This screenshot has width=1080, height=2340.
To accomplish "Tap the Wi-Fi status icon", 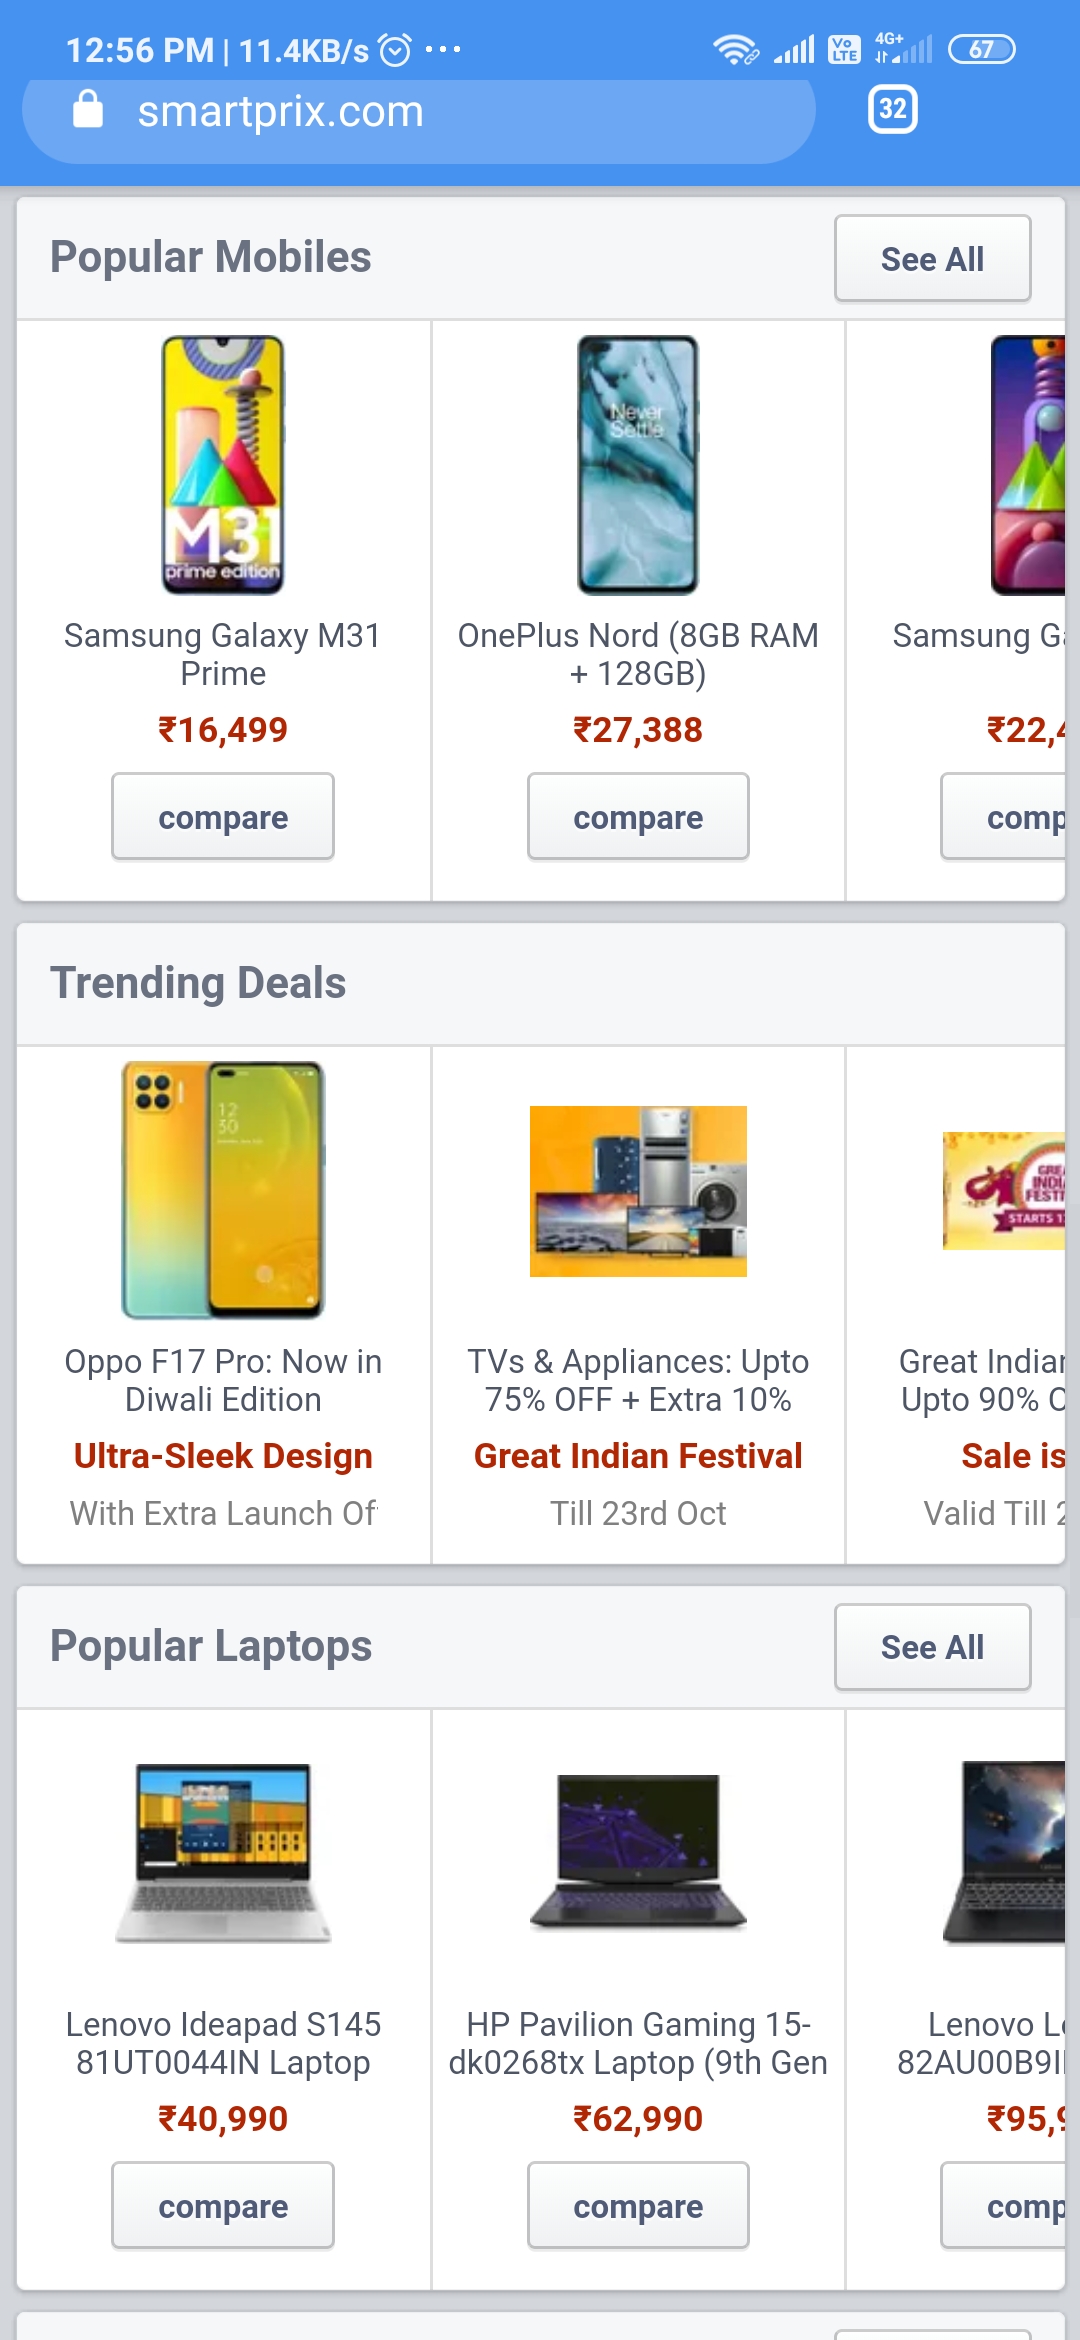I will click(x=734, y=49).
